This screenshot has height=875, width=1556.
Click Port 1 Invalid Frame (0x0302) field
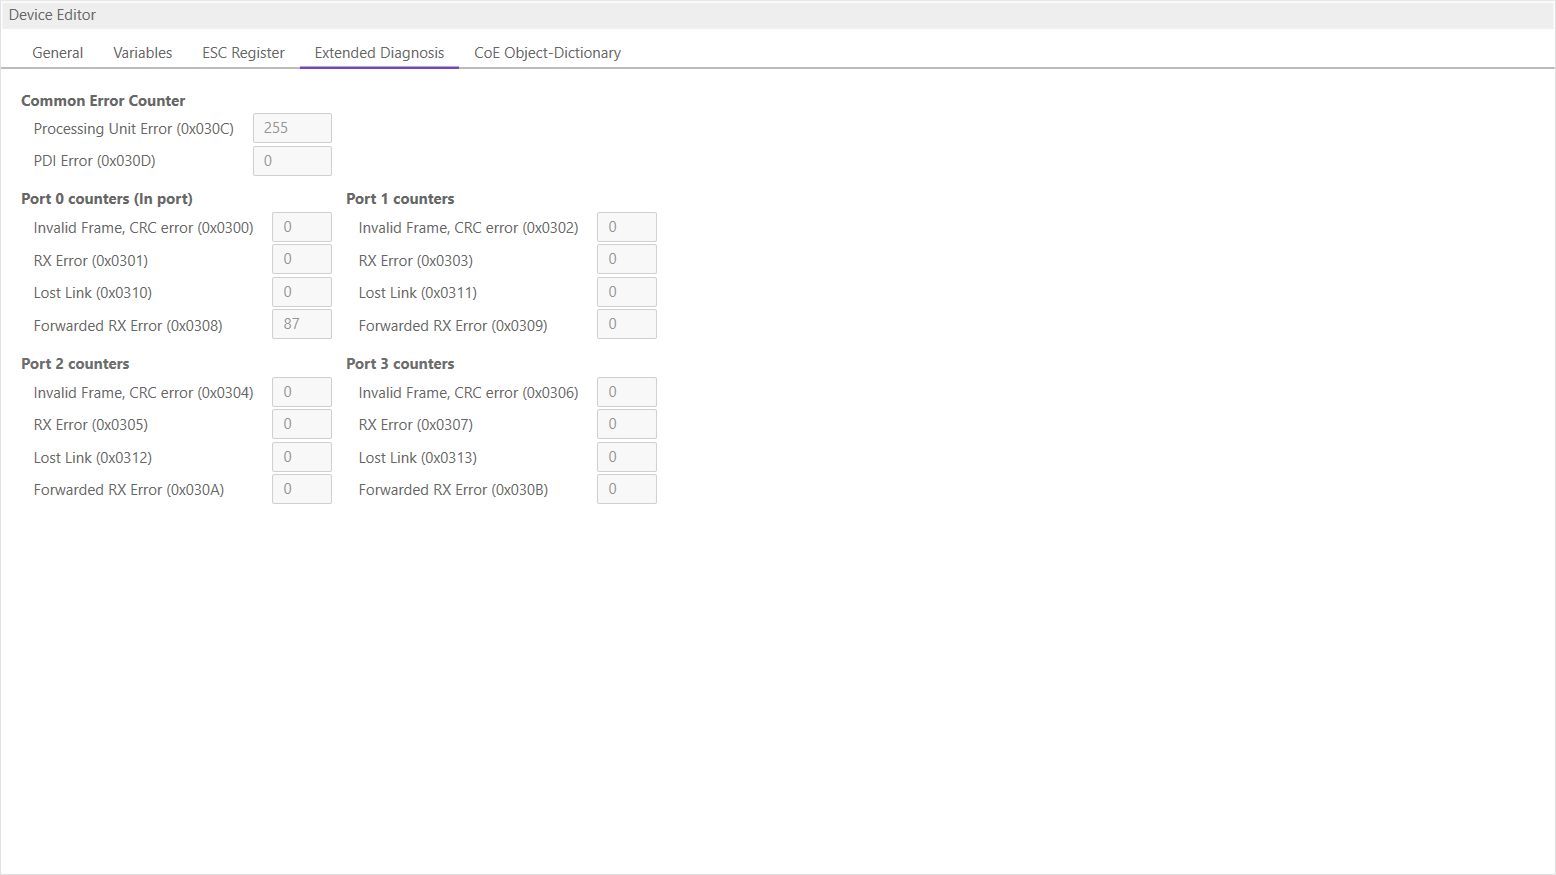pos(626,227)
